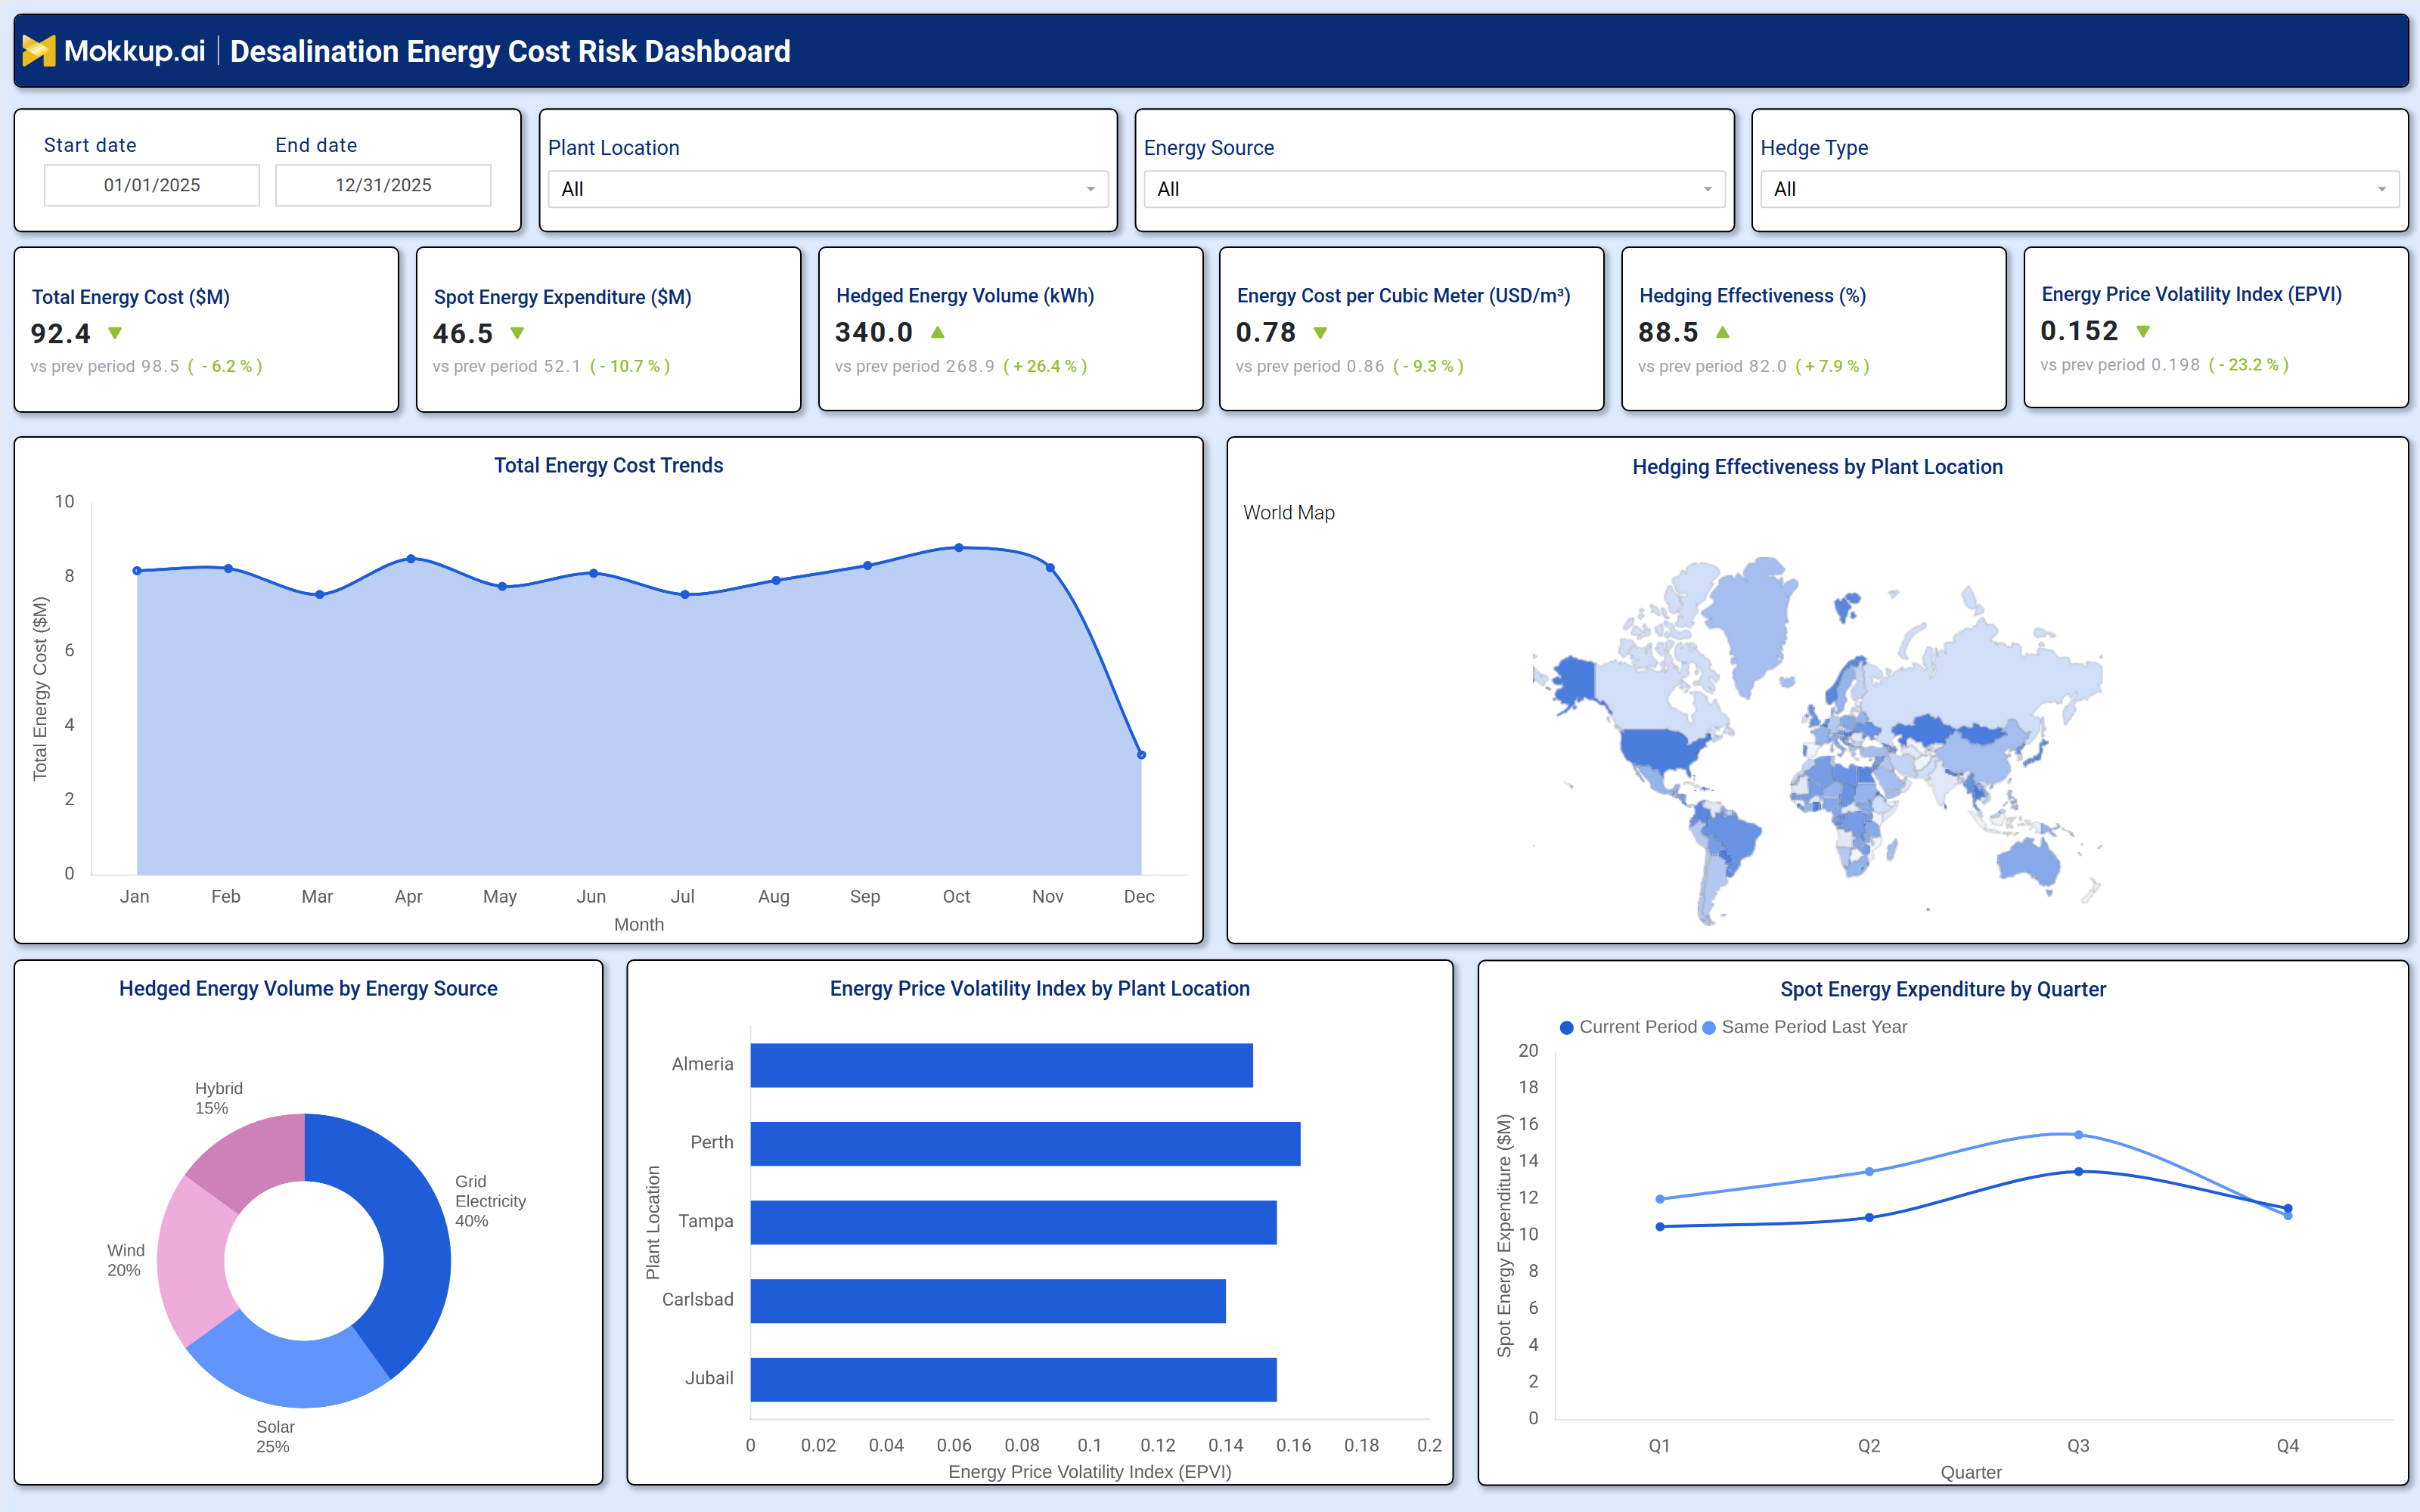
Task: Click the Carlsbad volatility bar
Action: 988,1300
